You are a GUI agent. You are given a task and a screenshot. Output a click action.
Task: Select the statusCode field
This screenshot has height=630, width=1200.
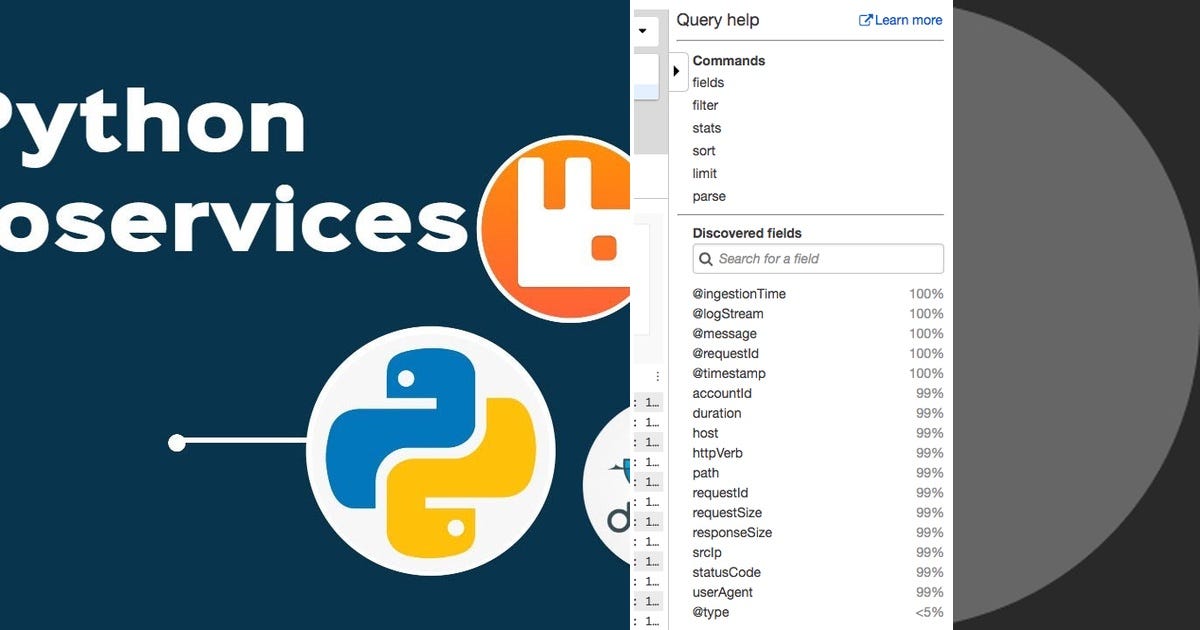click(x=726, y=572)
